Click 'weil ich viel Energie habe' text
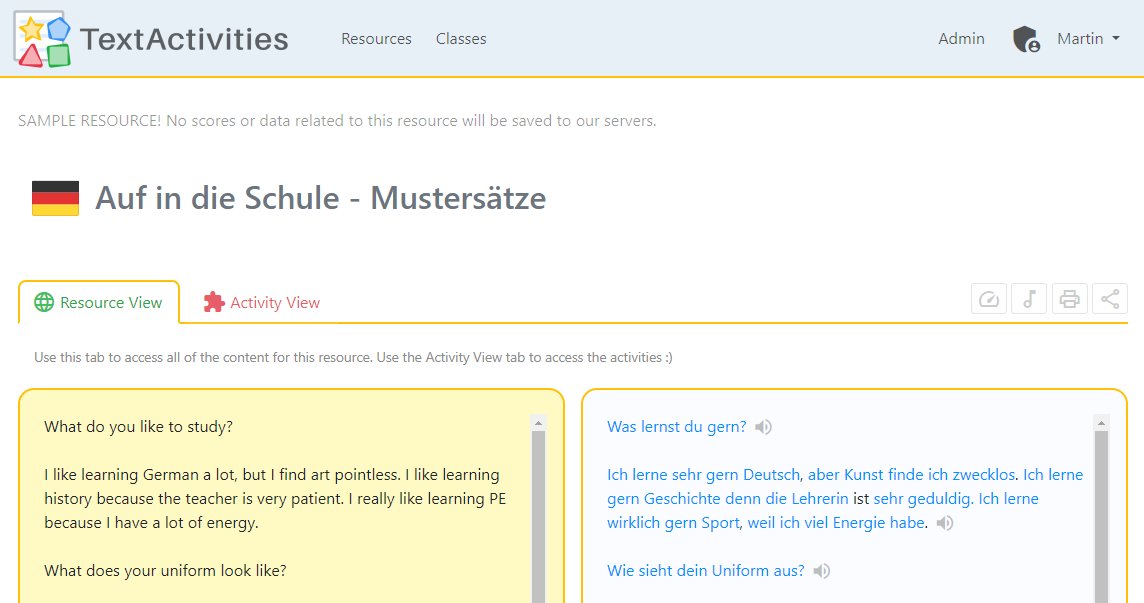 click(837, 523)
